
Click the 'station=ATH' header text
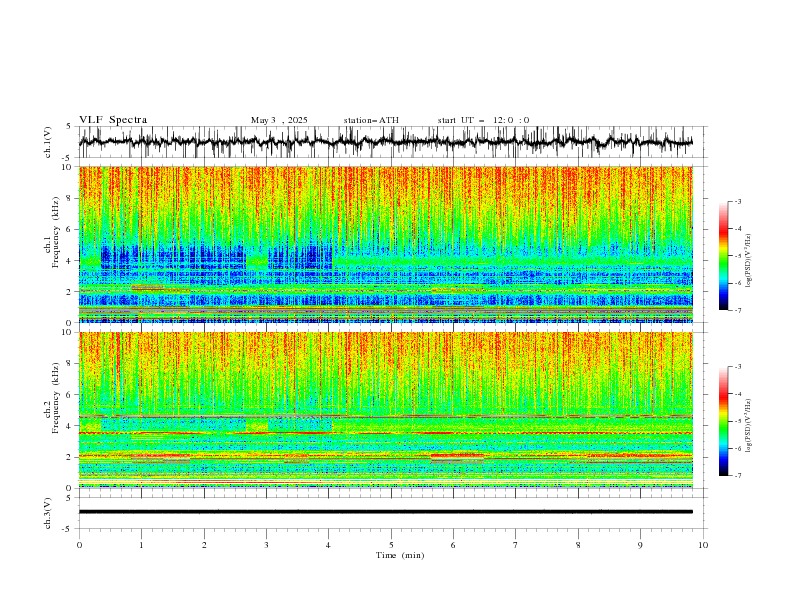click(x=371, y=120)
